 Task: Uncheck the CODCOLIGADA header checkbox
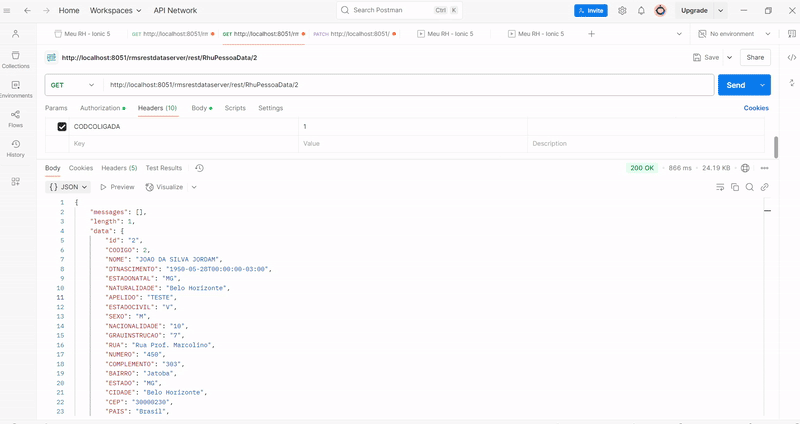coord(62,127)
